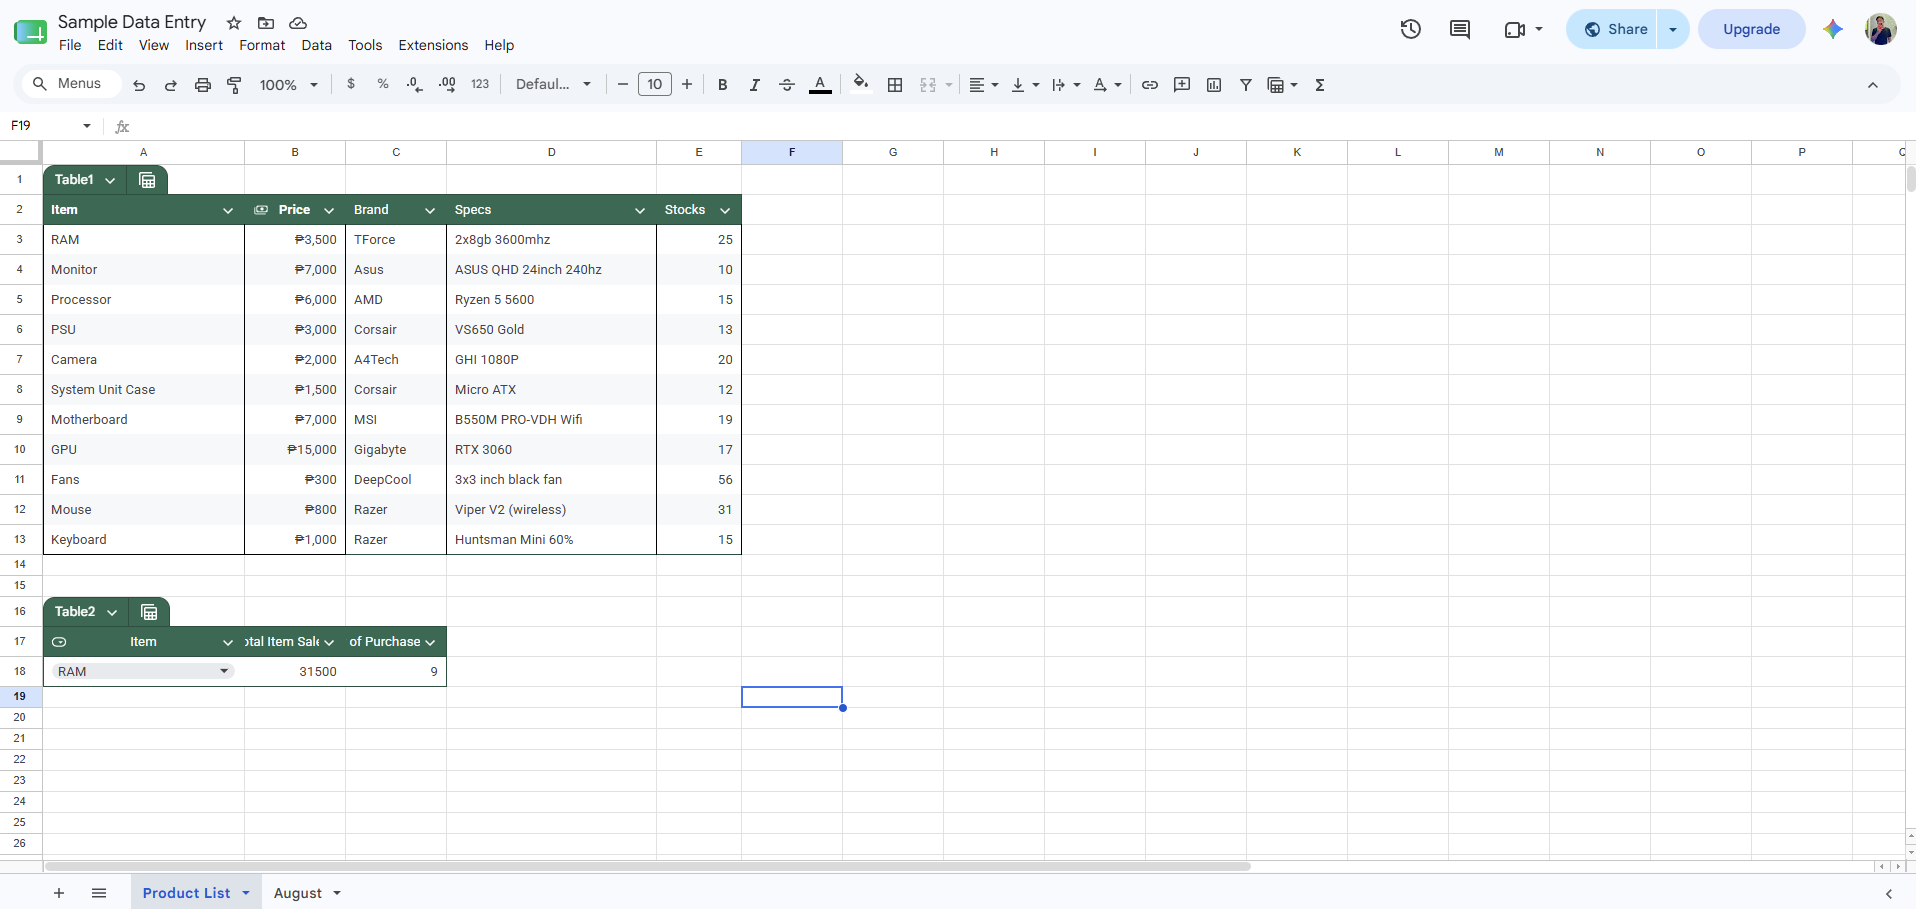Open the Borders tool
Viewport: 1916px width, 909px height.
coord(895,85)
